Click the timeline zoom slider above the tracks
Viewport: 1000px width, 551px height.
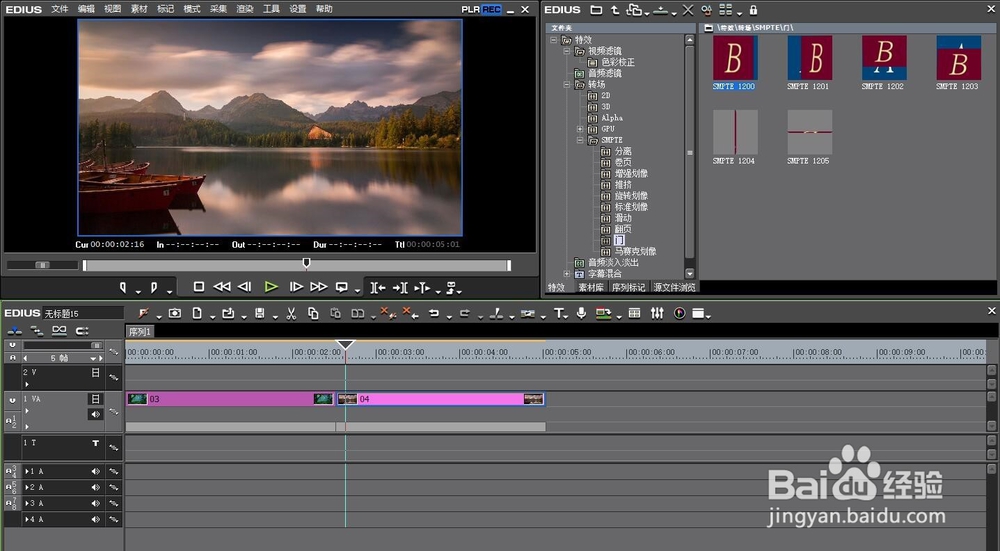tap(62, 345)
